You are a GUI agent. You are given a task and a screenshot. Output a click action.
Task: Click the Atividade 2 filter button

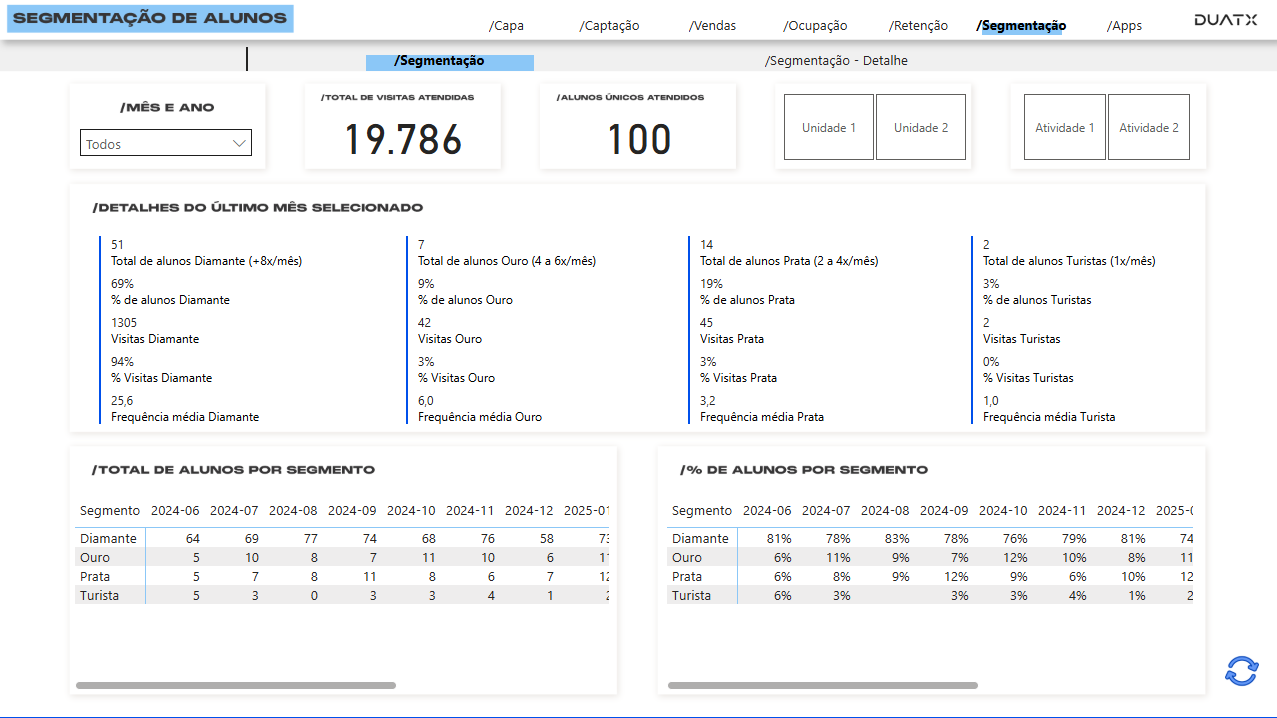1148,127
